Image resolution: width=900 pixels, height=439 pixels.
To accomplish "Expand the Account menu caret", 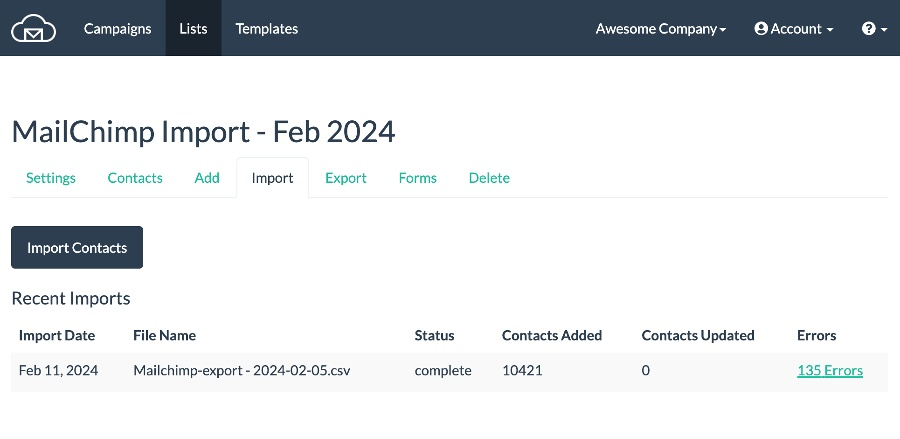I will (830, 30).
